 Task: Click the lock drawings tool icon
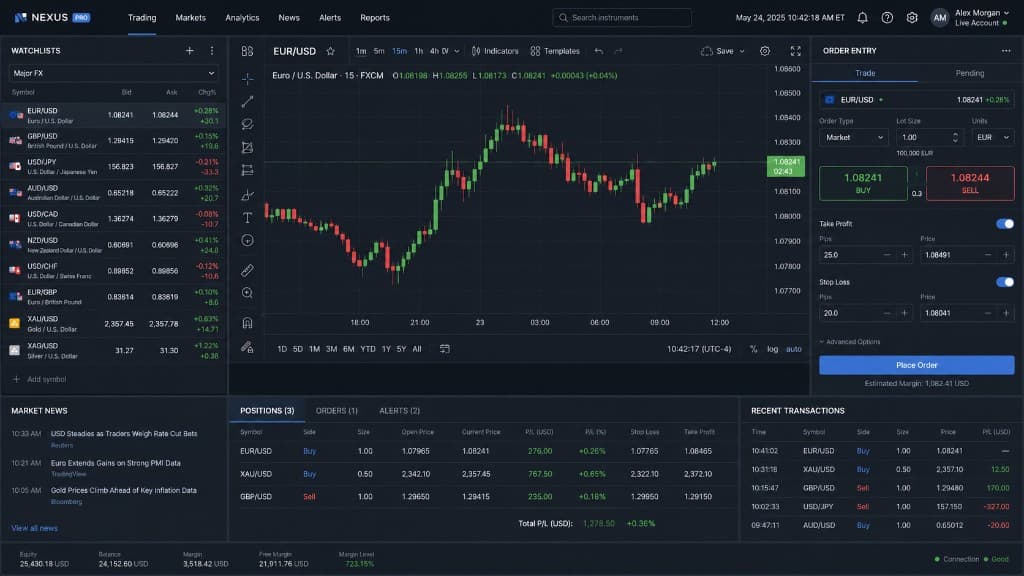coord(248,347)
